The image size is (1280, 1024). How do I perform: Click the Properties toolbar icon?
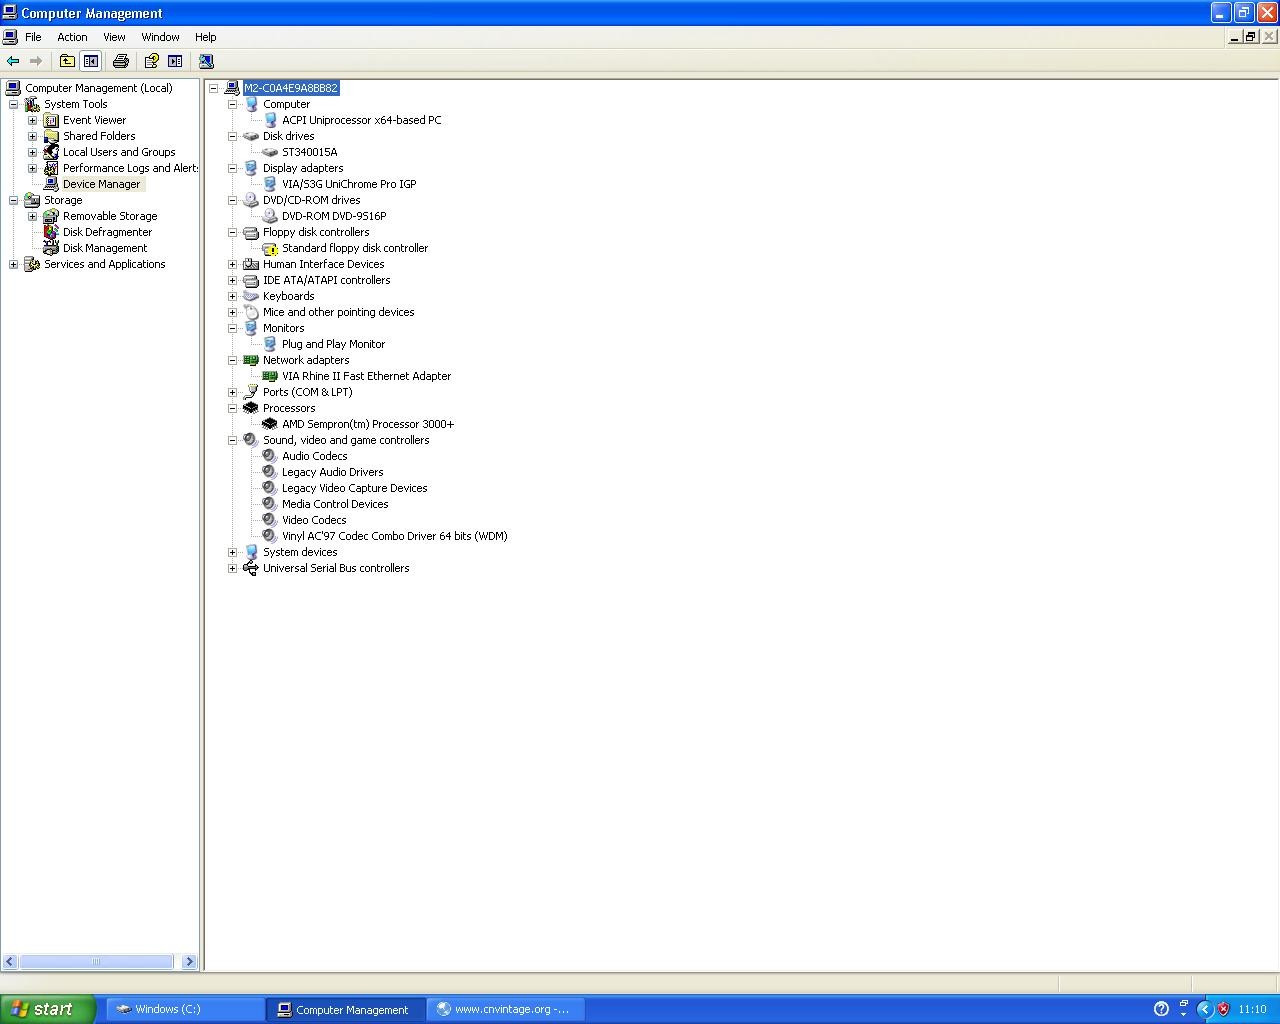[x=151, y=61]
